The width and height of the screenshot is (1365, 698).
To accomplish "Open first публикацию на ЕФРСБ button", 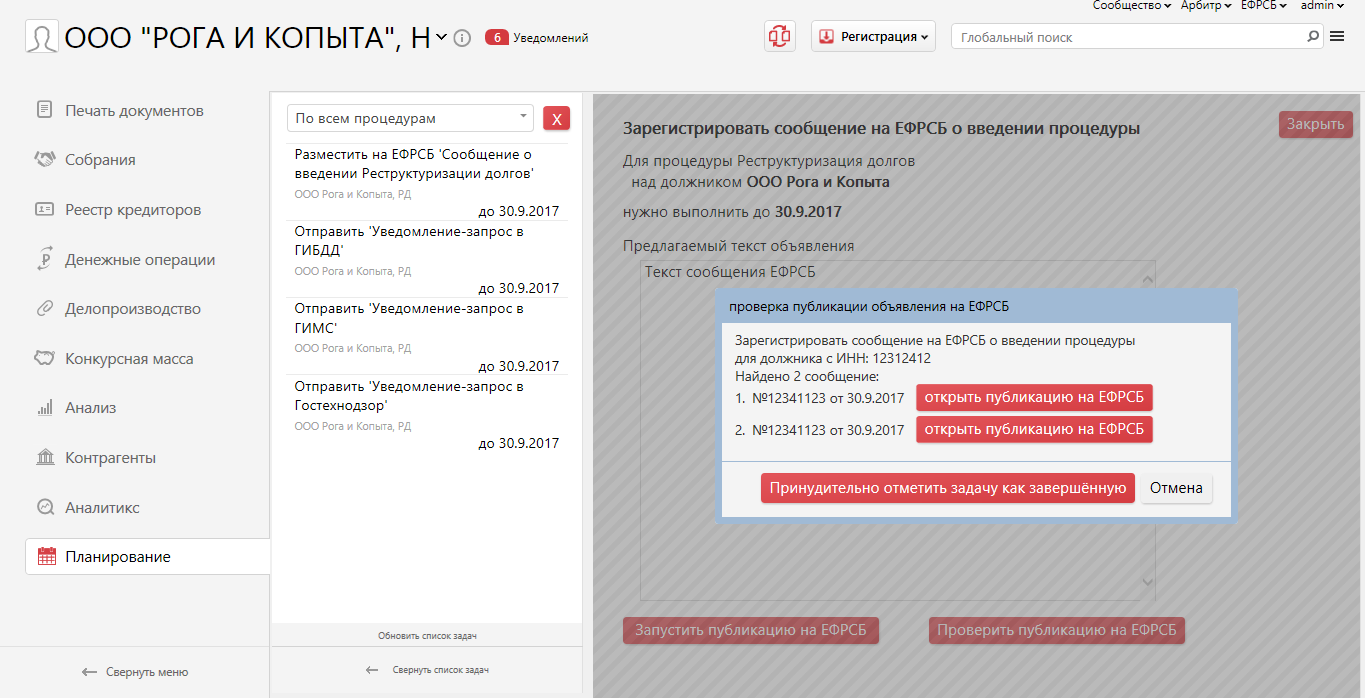I will (1034, 398).
